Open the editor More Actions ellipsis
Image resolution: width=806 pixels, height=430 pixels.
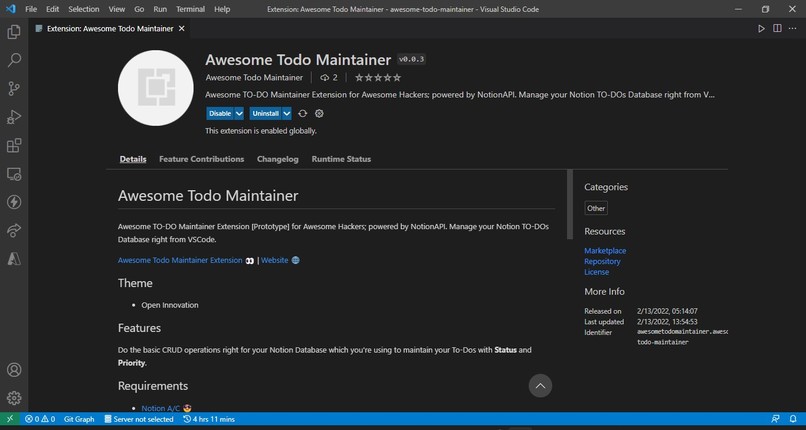(x=792, y=29)
